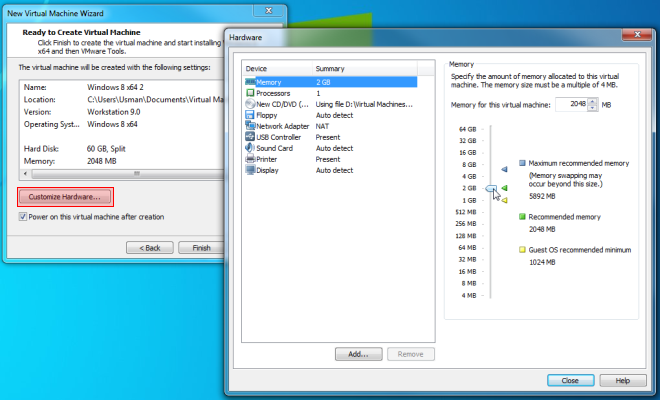Select the 'Auto detect' summary for Floppy
This screenshot has width=660, height=400.
335,115
